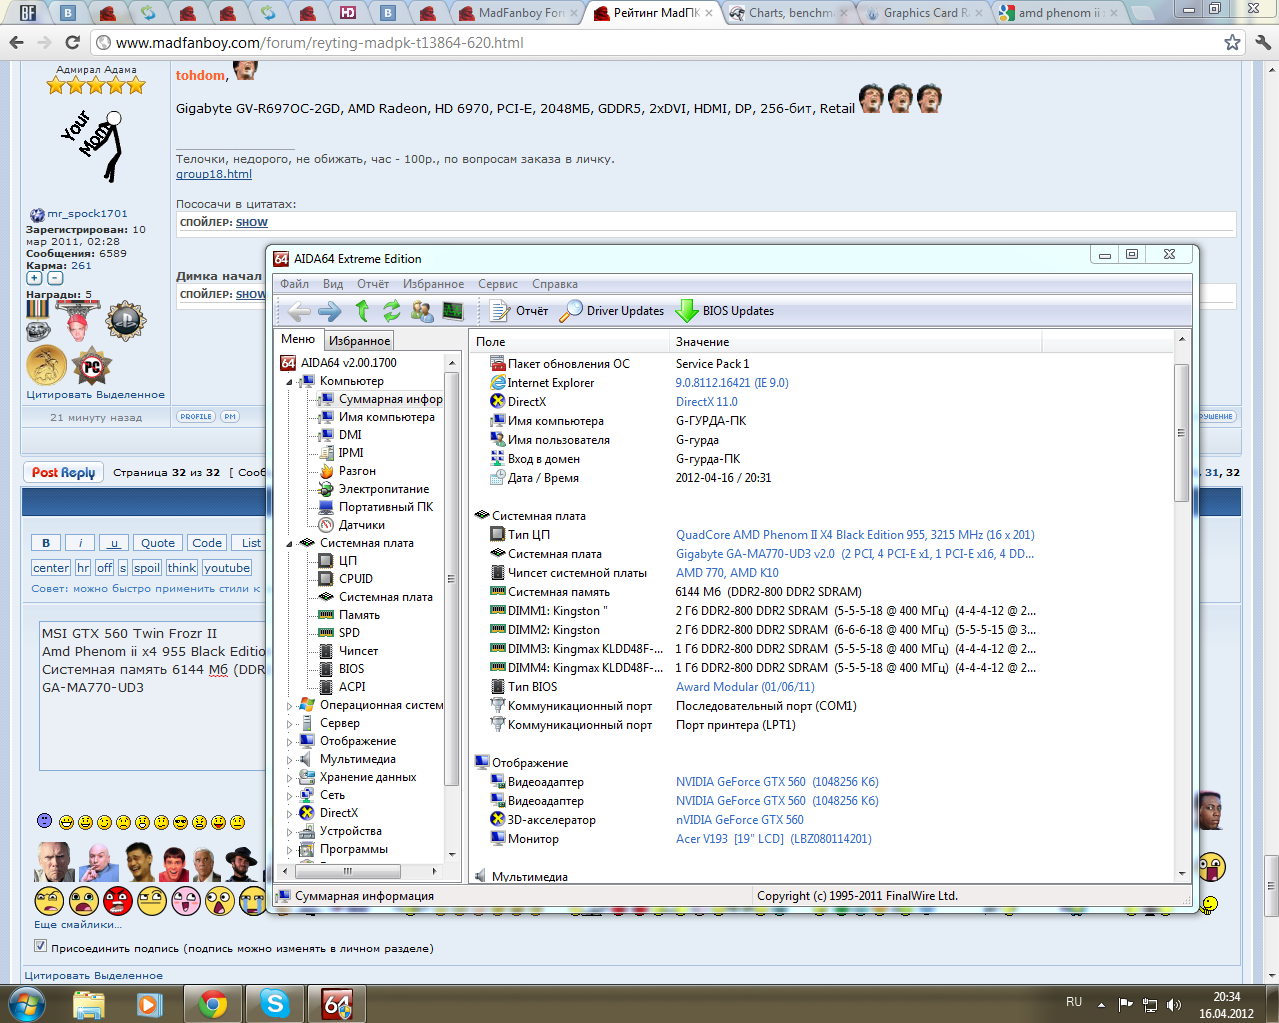Collapse the Системная плата tree node
This screenshot has height=1023, width=1279.
[290, 544]
